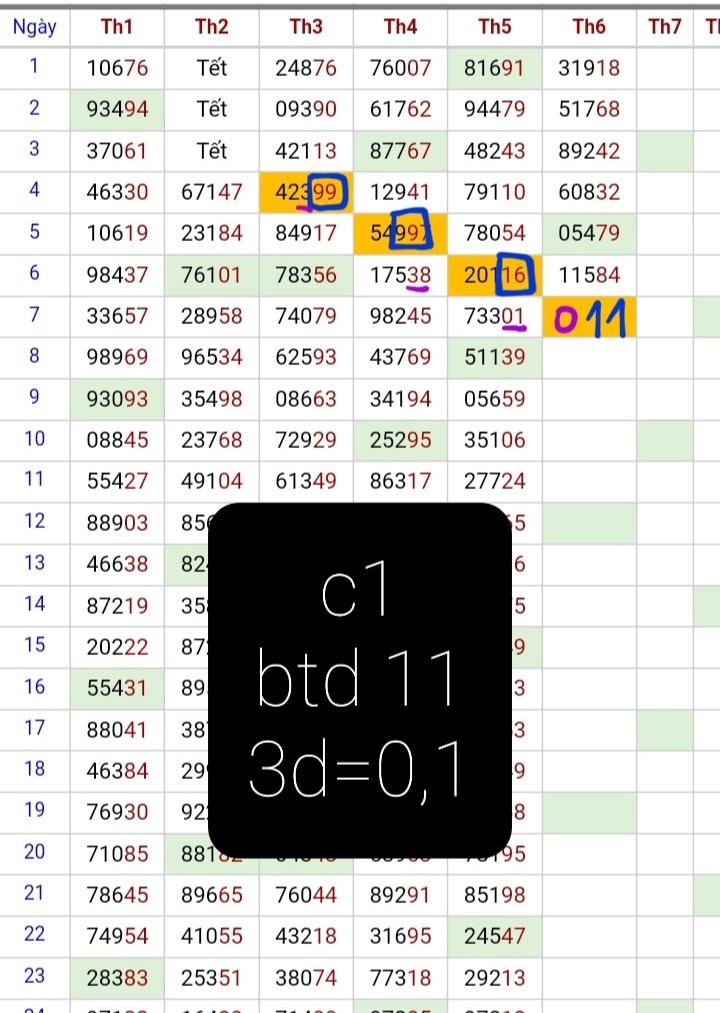720x1013 pixels.
Task: Click the Th7 column header
Action: (x=664, y=27)
